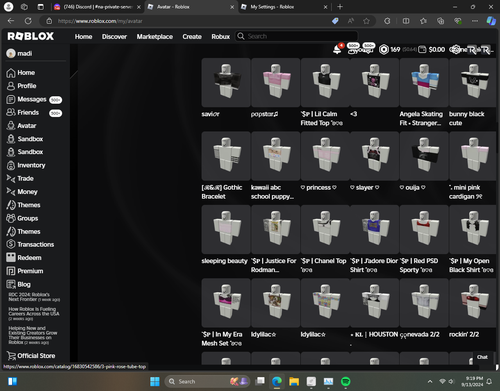Select Red PSD Sporty item thumbnail
This screenshot has width=500, height=391.
(x=424, y=229)
